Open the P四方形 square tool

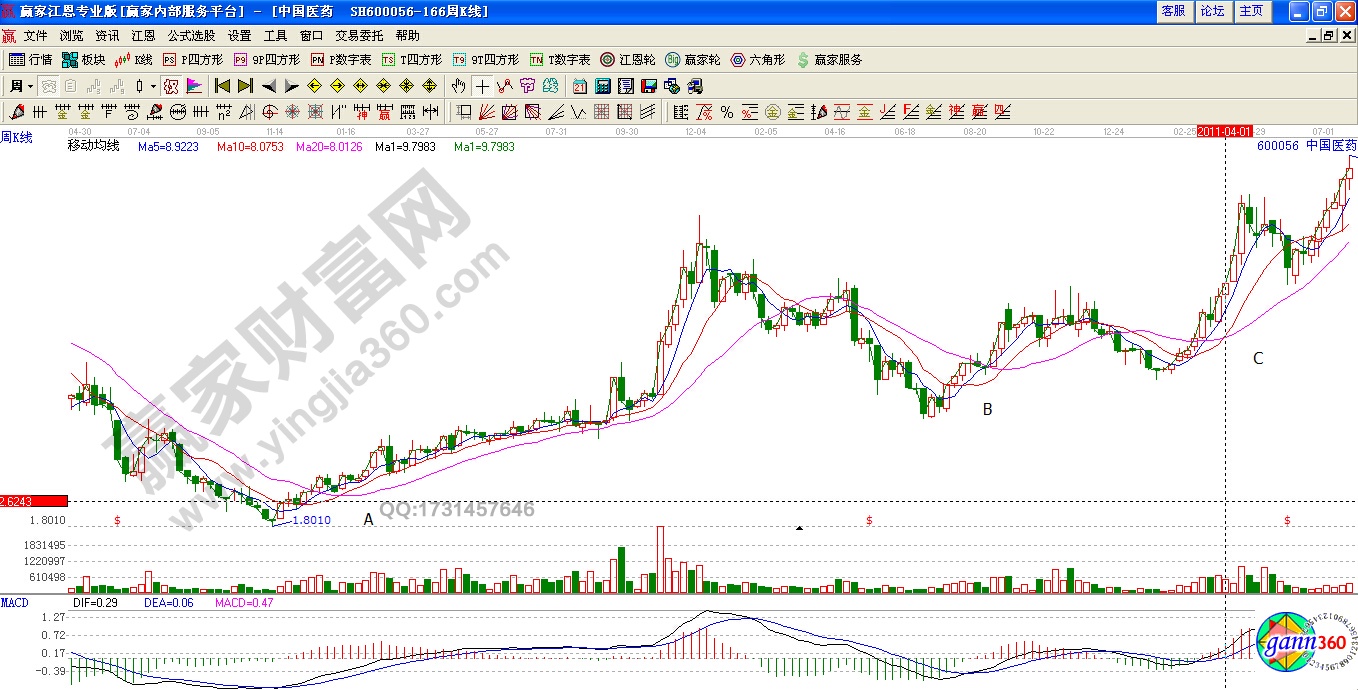coord(193,60)
